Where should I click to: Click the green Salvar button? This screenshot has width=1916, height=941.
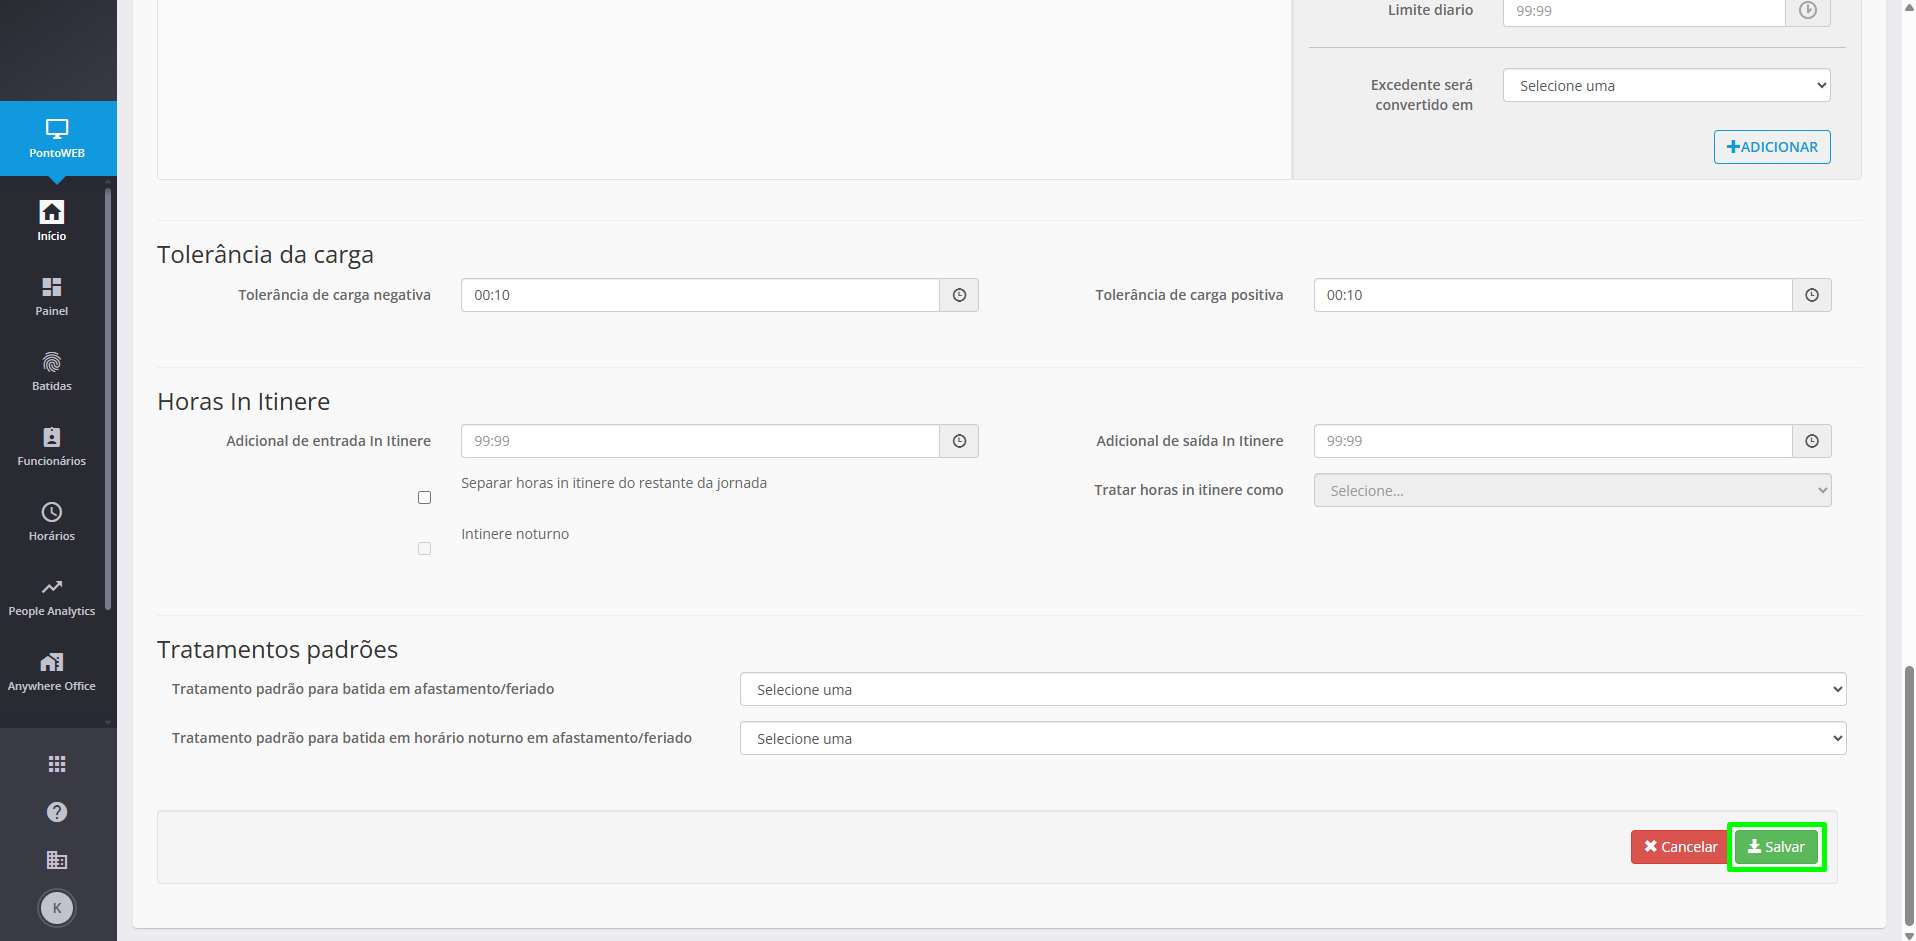click(1776, 847)
